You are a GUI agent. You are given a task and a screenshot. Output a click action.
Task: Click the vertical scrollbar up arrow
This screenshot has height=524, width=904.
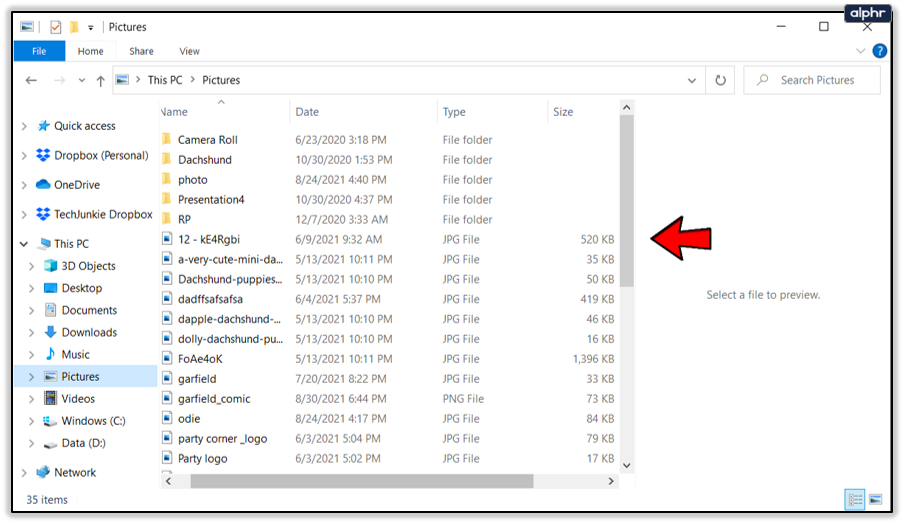pyautogui.click(x=627, y=107)
